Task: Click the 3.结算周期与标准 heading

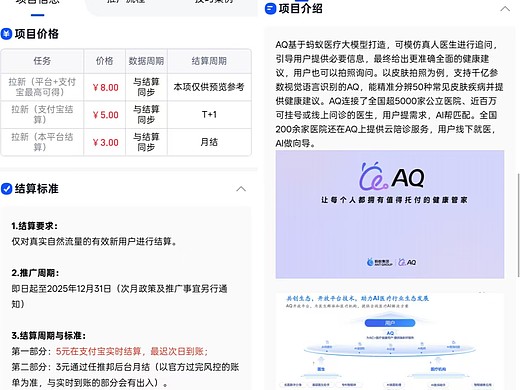Action: point(49,335)
